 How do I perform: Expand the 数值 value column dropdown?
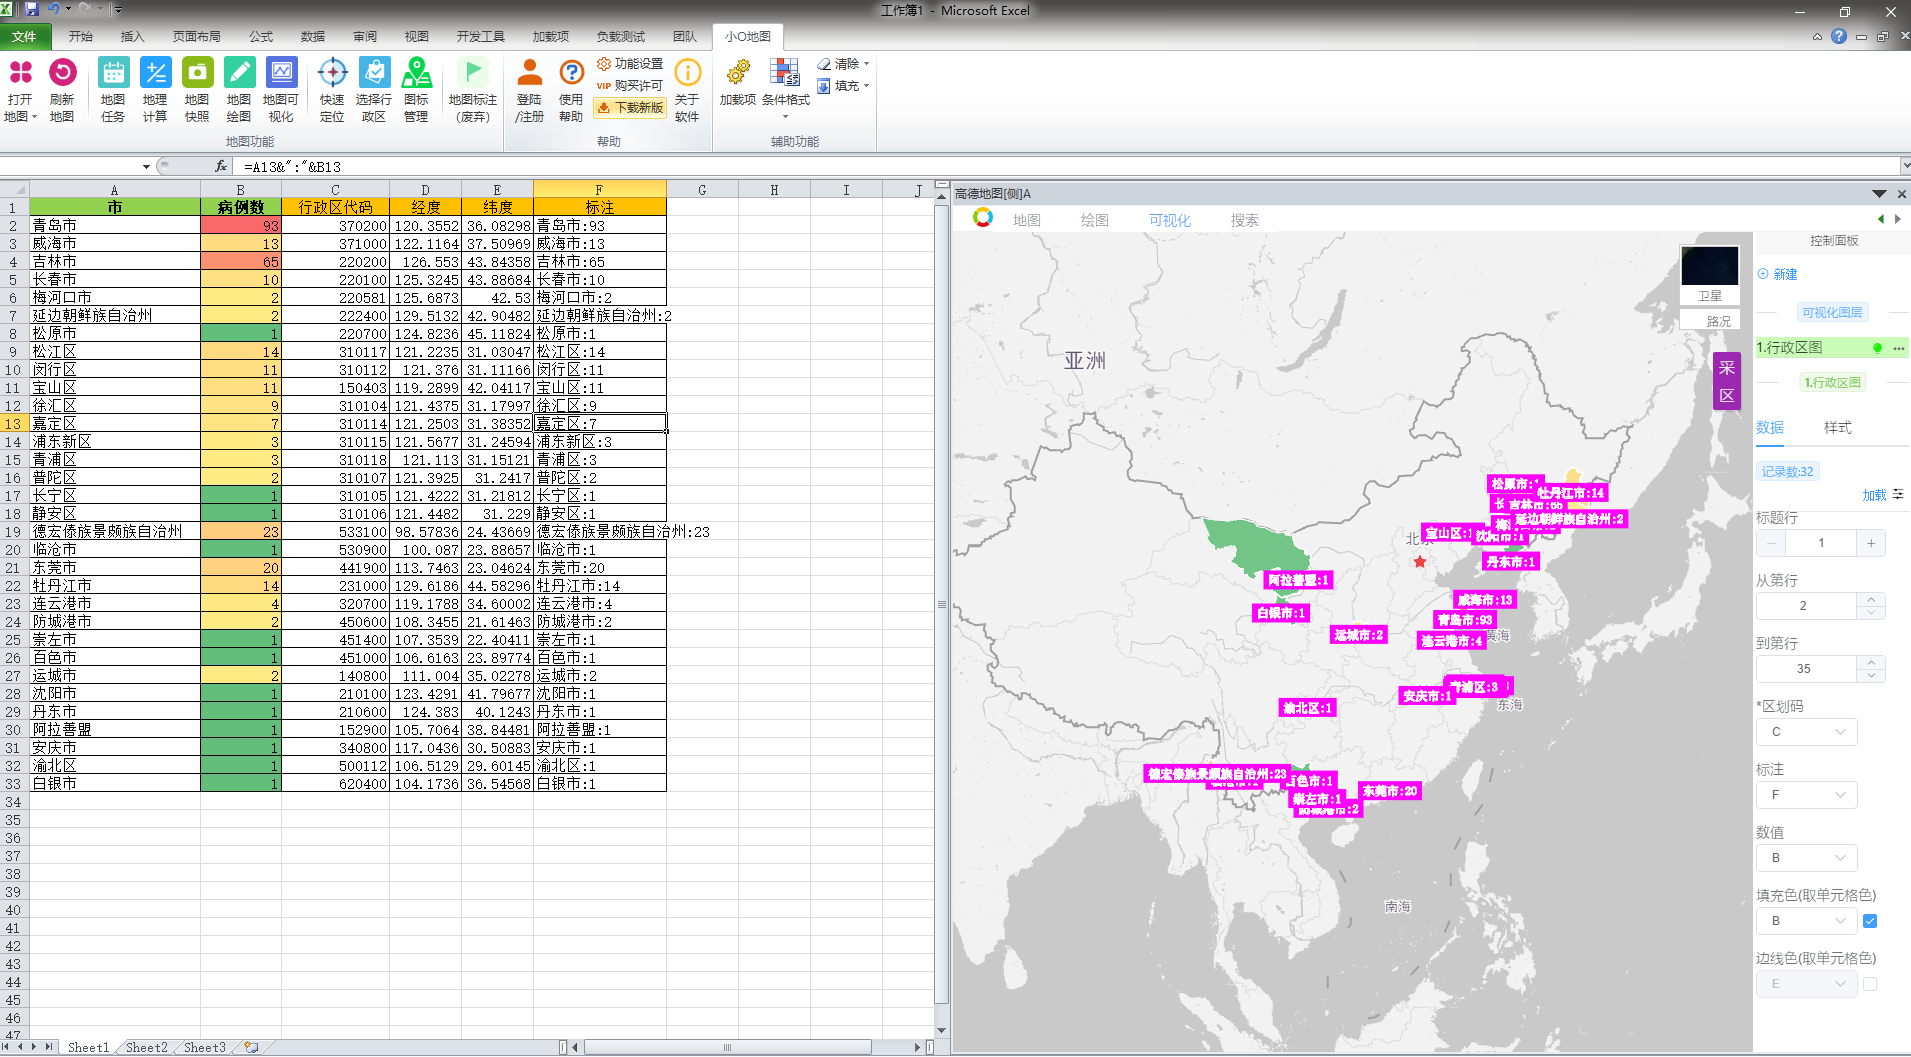point(1807,858)
